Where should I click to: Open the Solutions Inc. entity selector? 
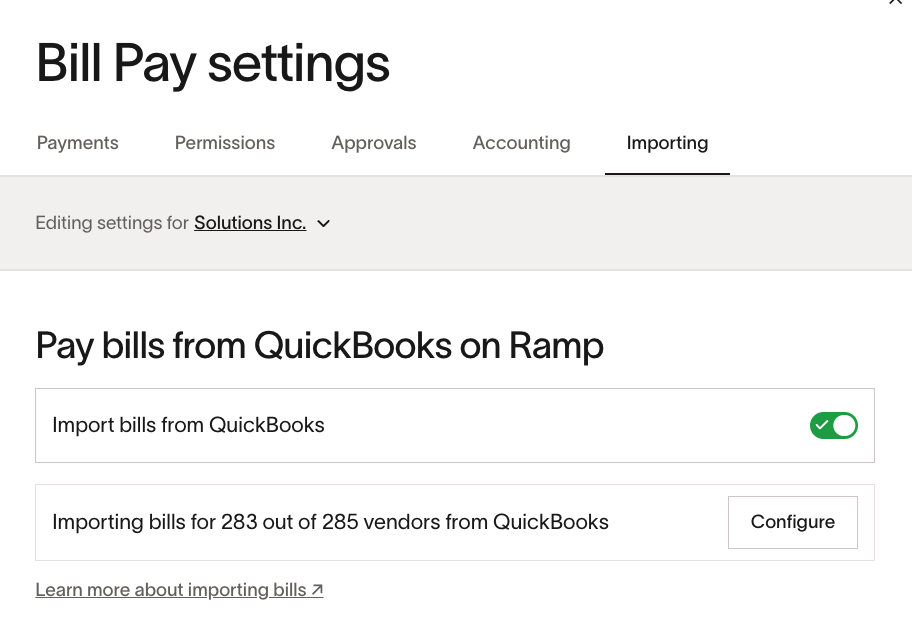(x=250, y=223)
